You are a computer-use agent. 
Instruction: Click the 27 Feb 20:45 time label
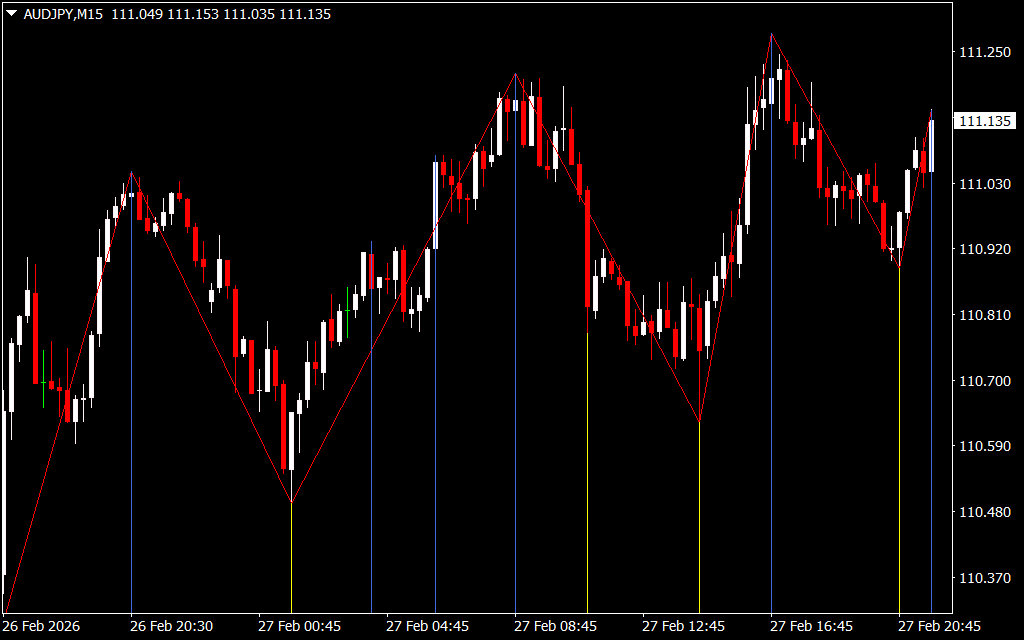(939, 626)
